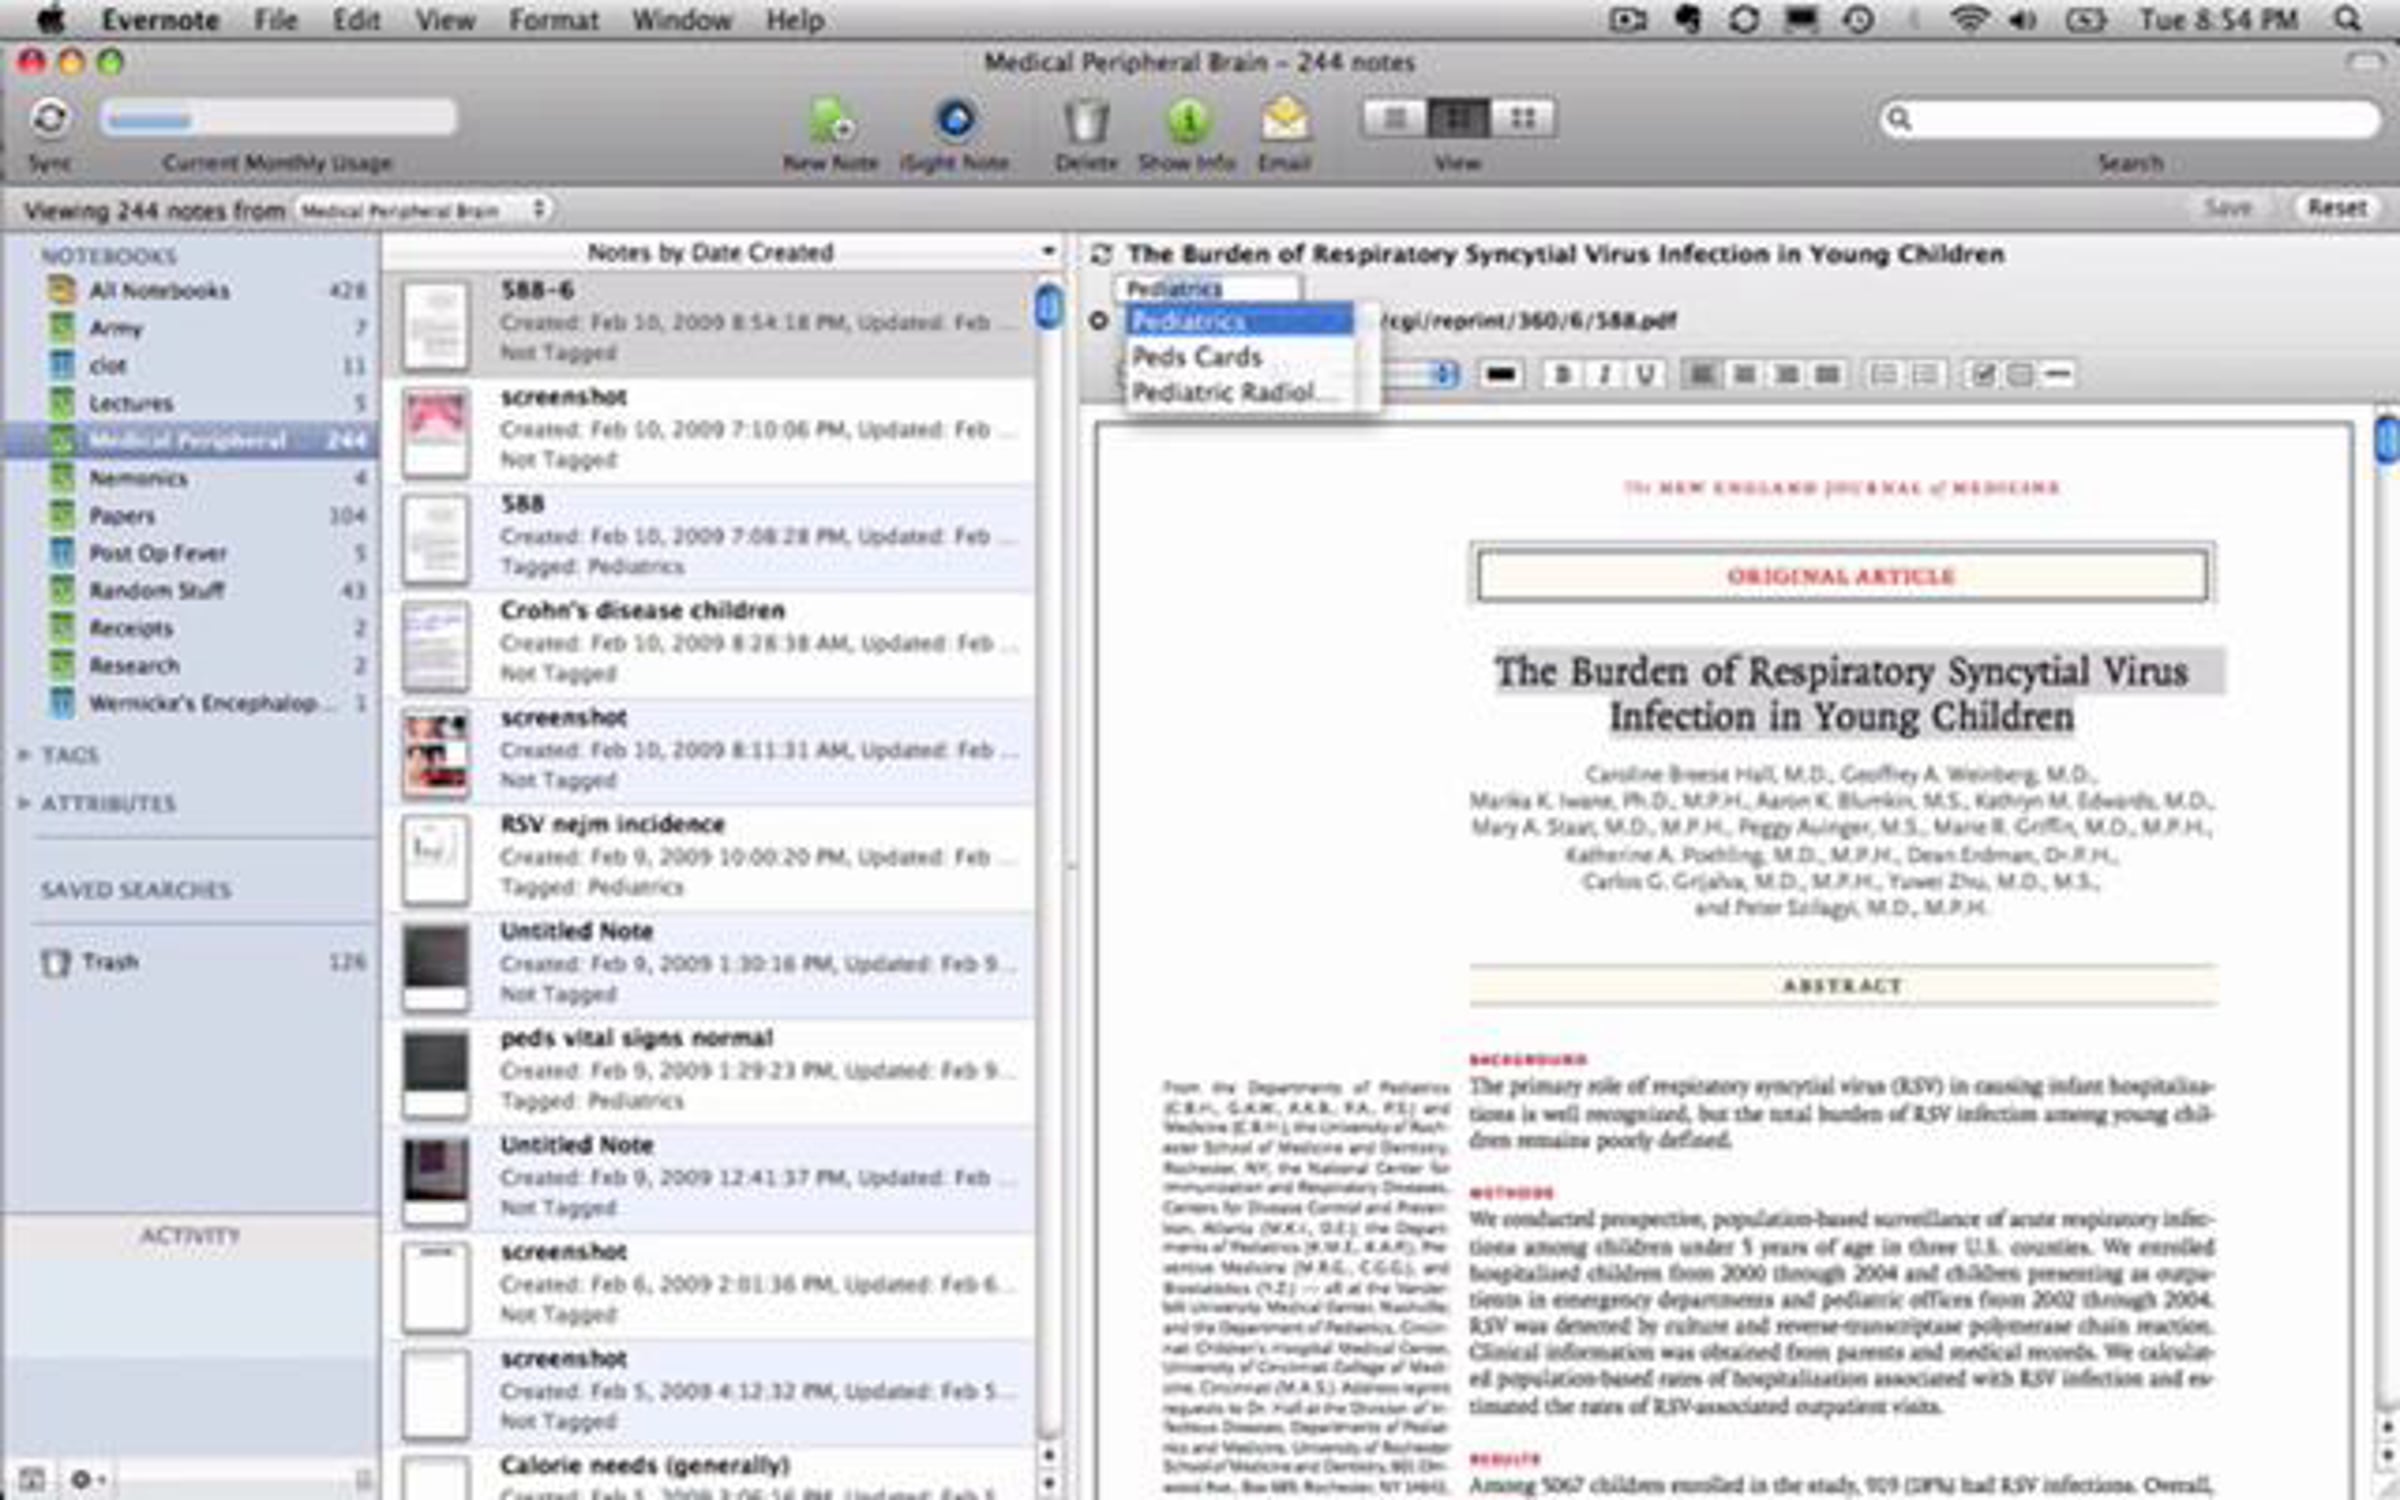Click the iSight Note camera icon
The height and width of the screenshot is (1500, 2400).
(955, 120)
